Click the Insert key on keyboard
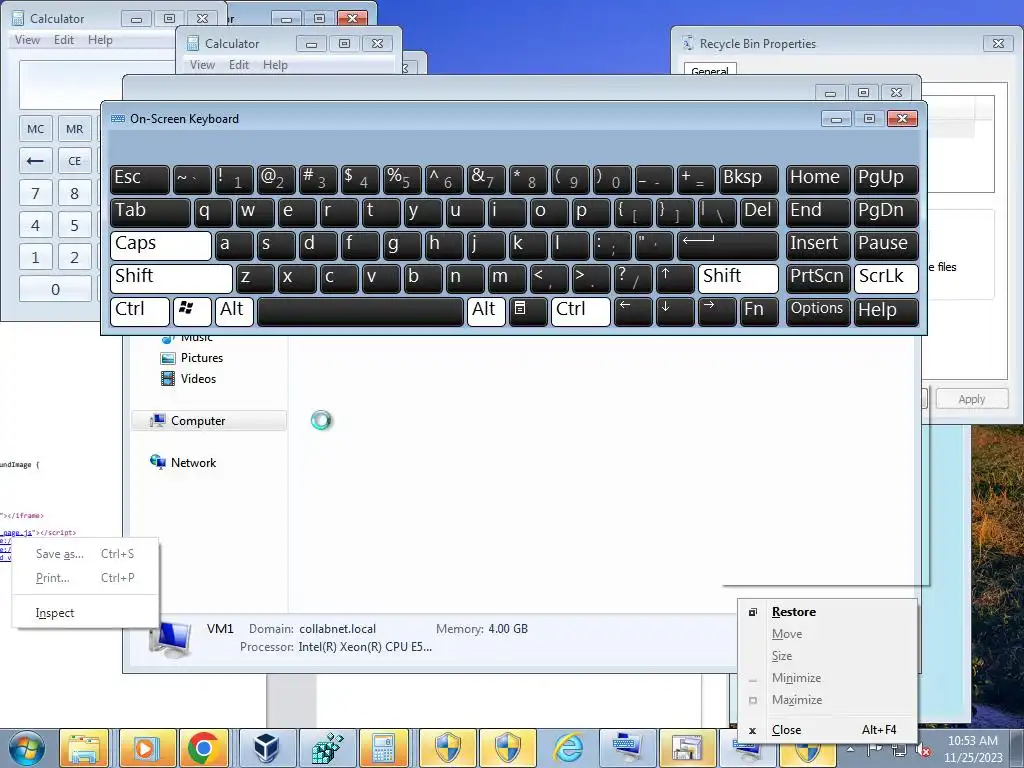This screenshot has width=1024, height=768. click(818, 245)
